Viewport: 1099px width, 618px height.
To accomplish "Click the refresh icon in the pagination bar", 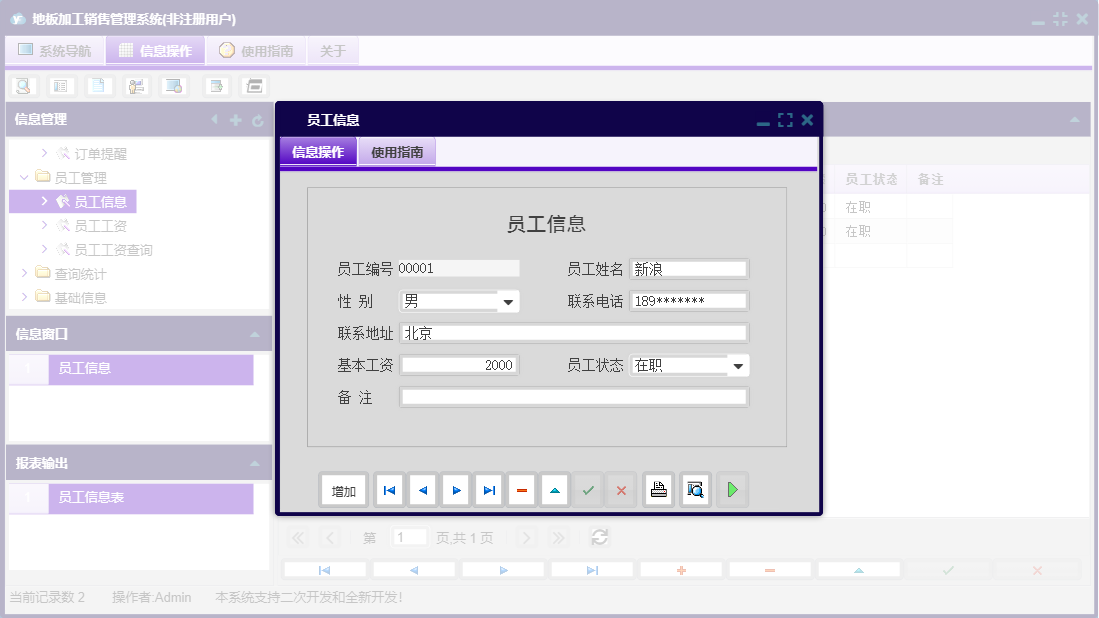I will point(599,537).
